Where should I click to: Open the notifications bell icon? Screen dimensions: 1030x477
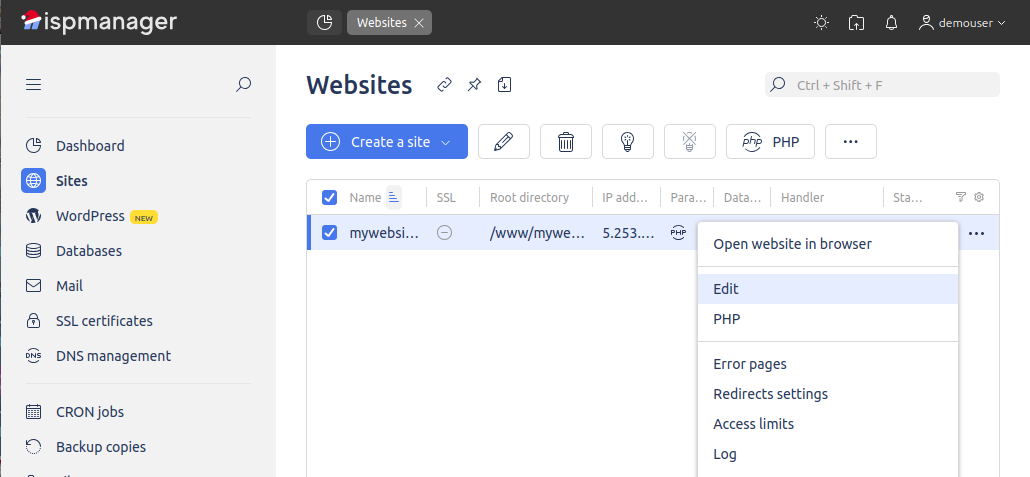891,23
